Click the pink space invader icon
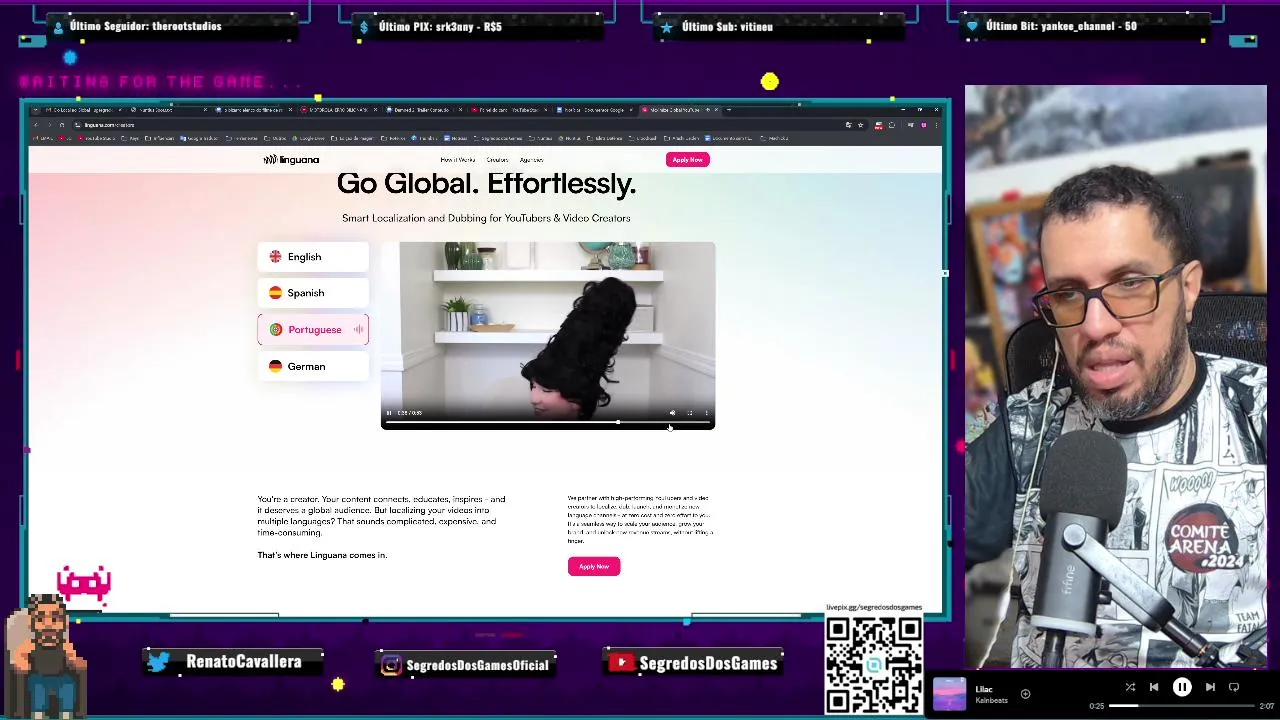Viewport: 1280px width, 720px height. click(84, 584)
